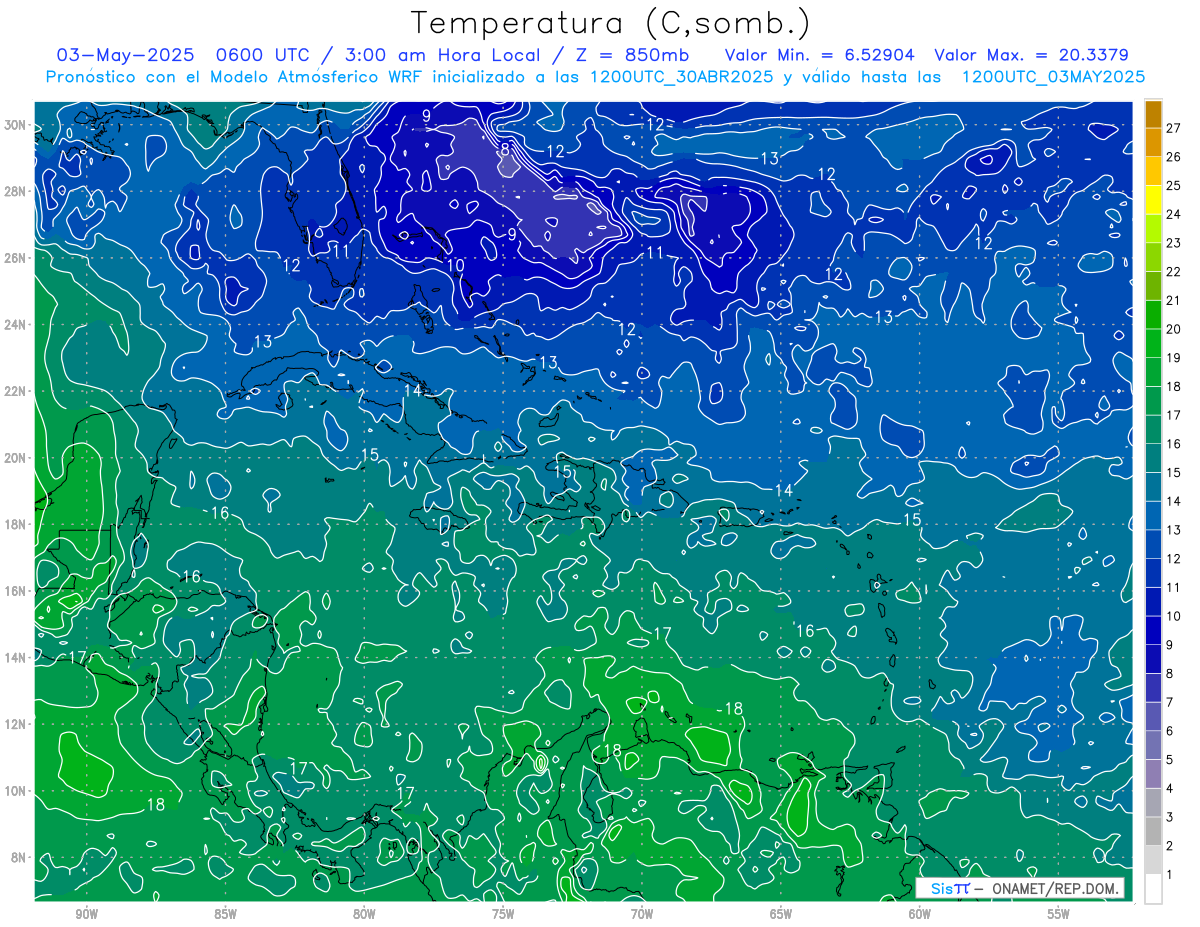Click the '75W' longitude axis label
The height and width of the screenshot is (927, 1200).
504,915
